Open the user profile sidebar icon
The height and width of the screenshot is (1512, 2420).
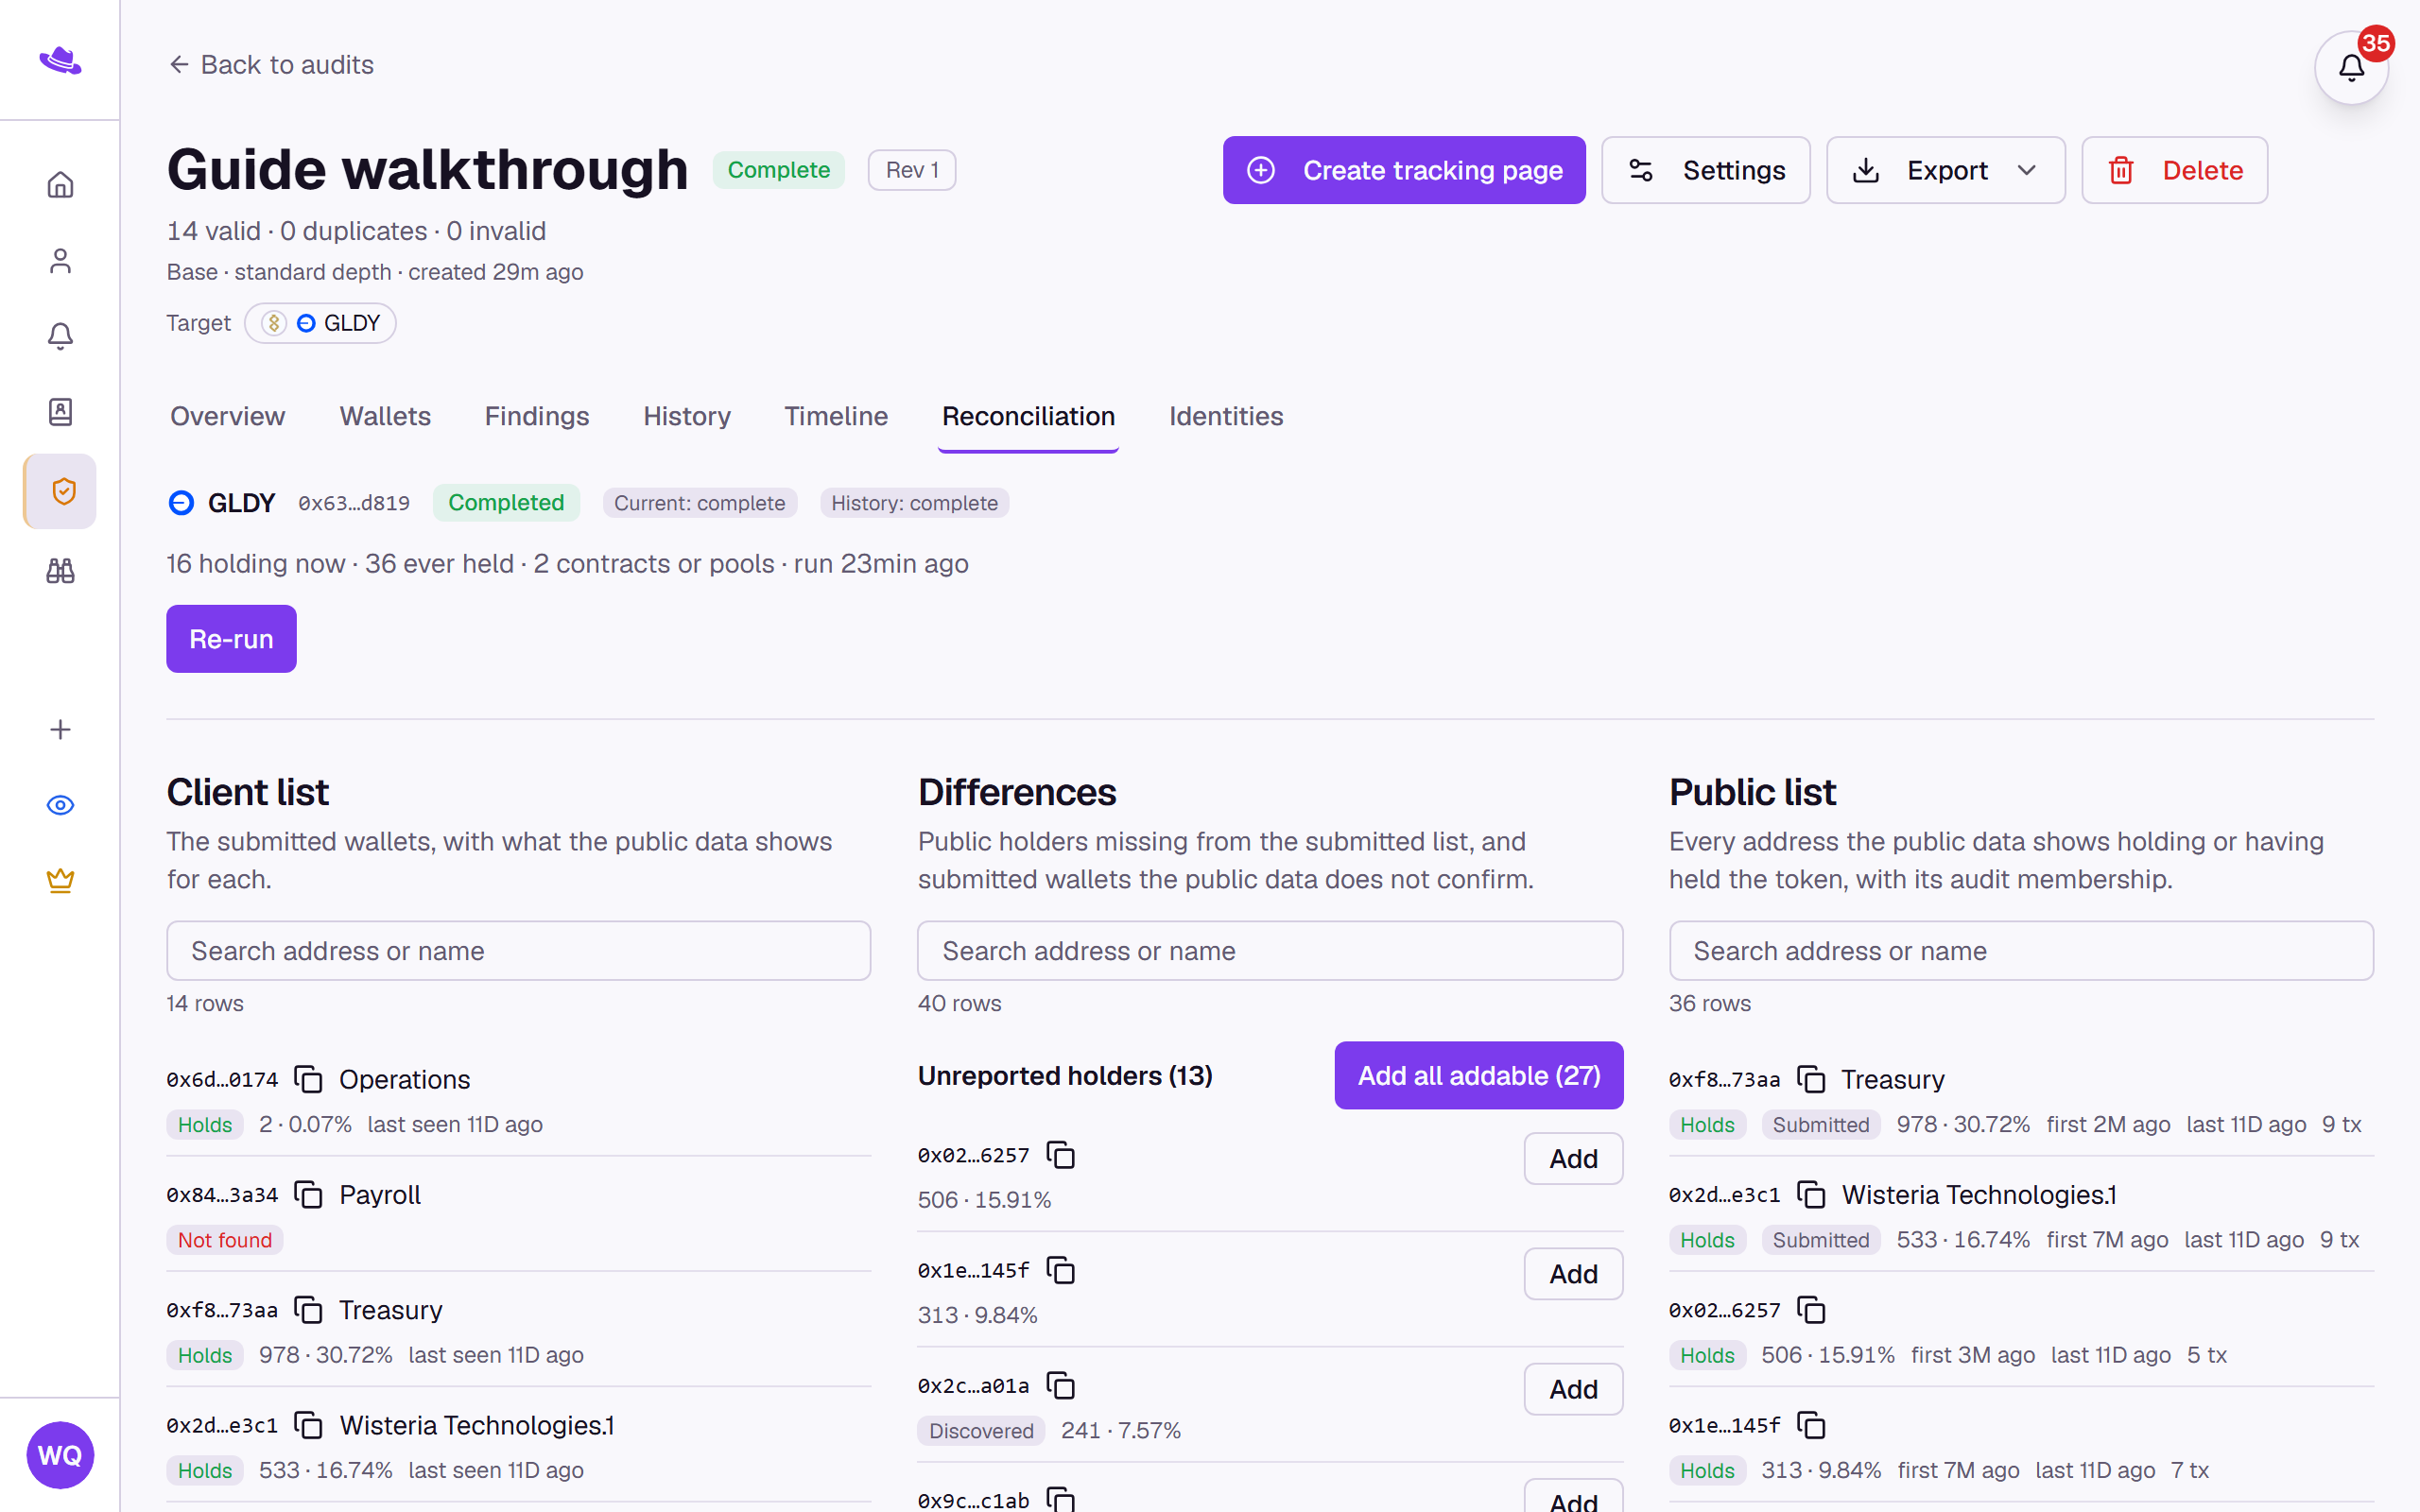(x=60, y=261)
